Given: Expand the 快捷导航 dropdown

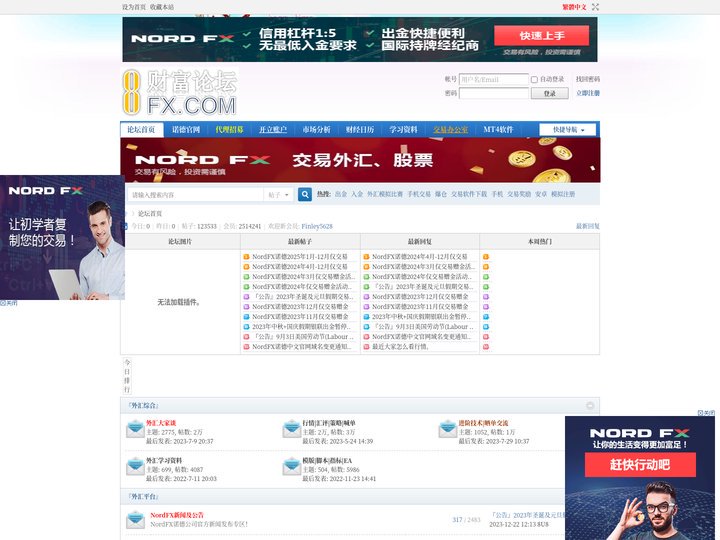Looking at the screenshot, I should (x=568, y=129).
